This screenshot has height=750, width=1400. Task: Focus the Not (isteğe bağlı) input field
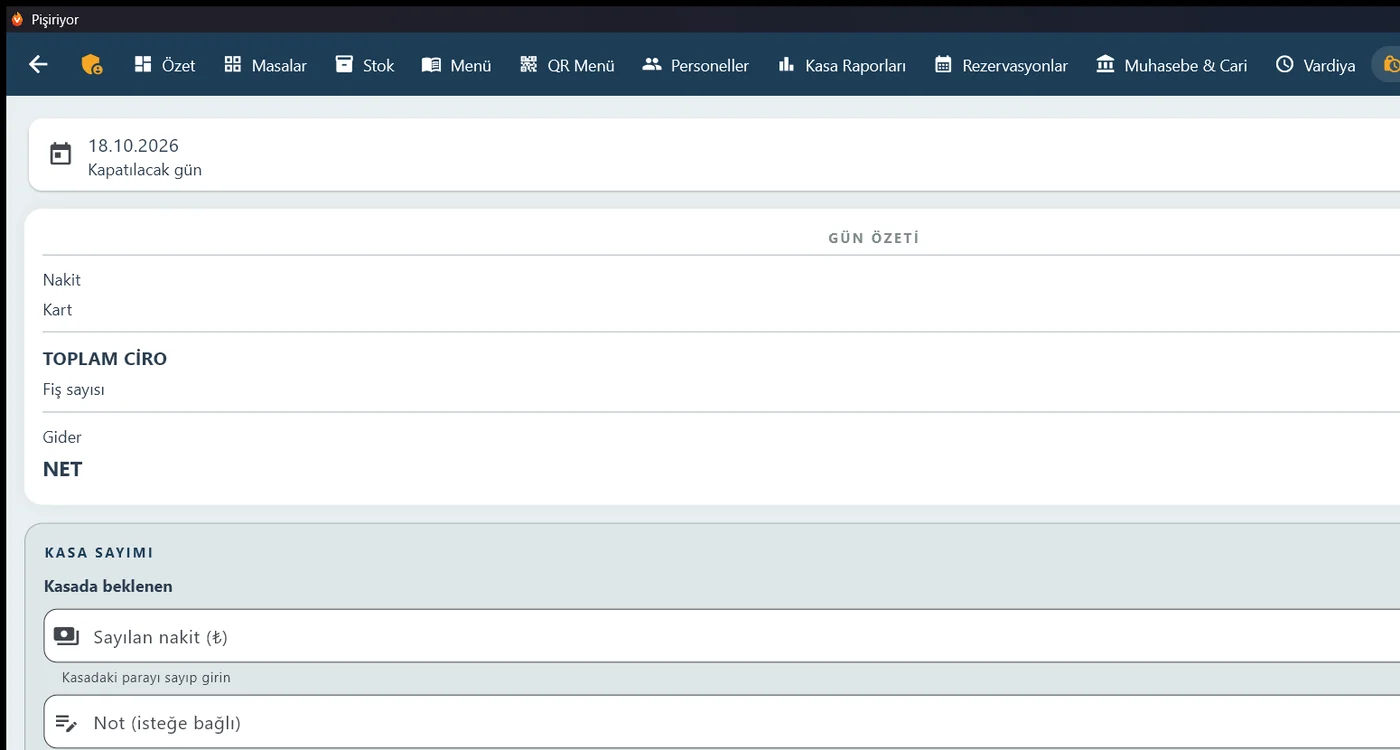pyautogui.click(x=722, y=722)
